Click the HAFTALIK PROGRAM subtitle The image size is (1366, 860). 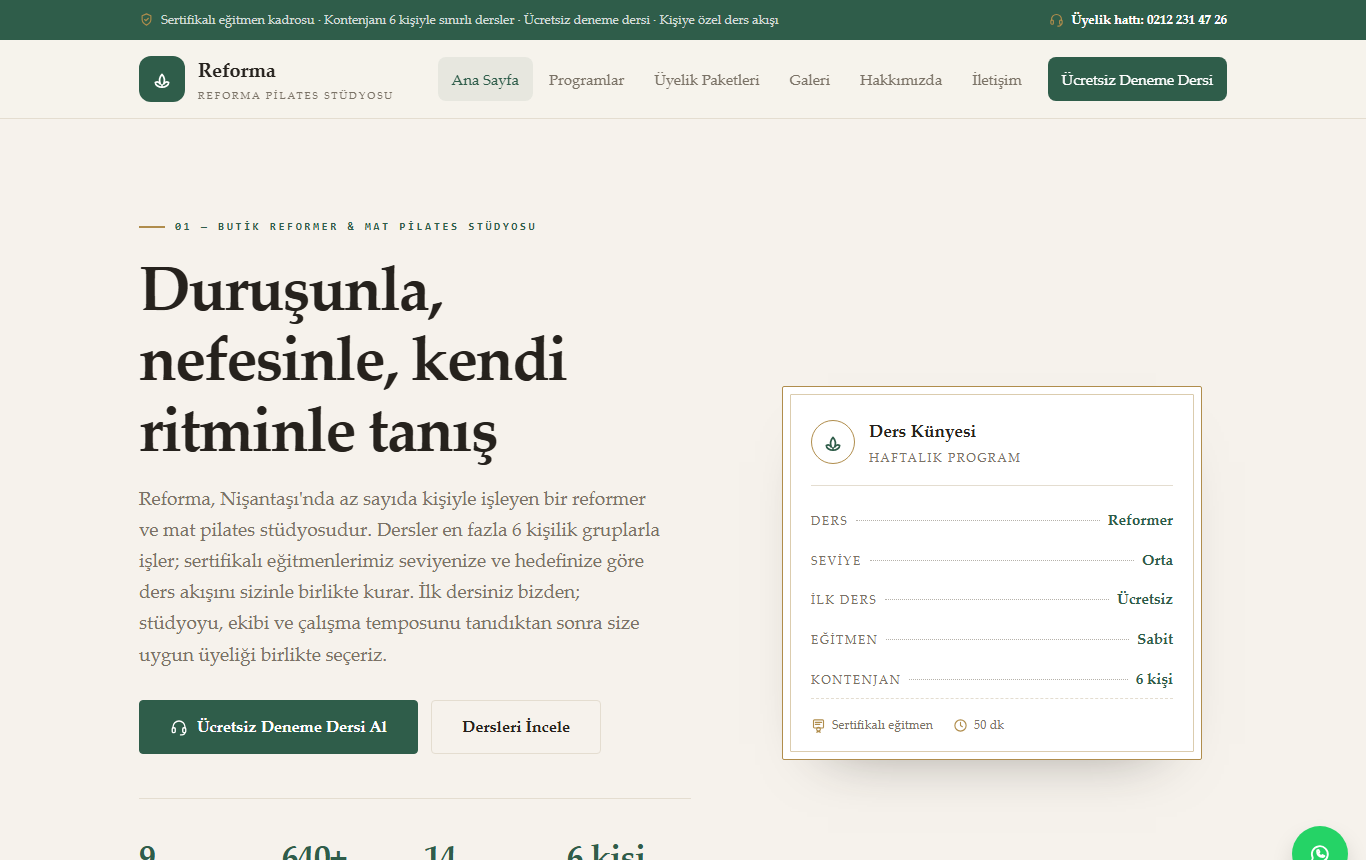coord(945,458)
